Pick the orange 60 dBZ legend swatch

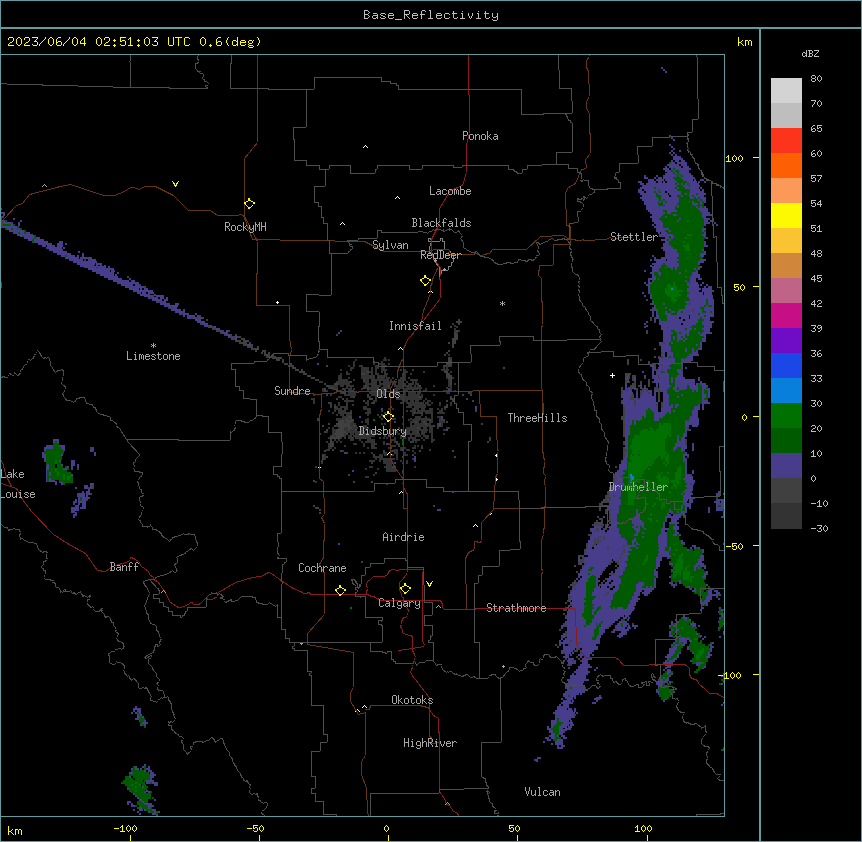click(786, 165)
